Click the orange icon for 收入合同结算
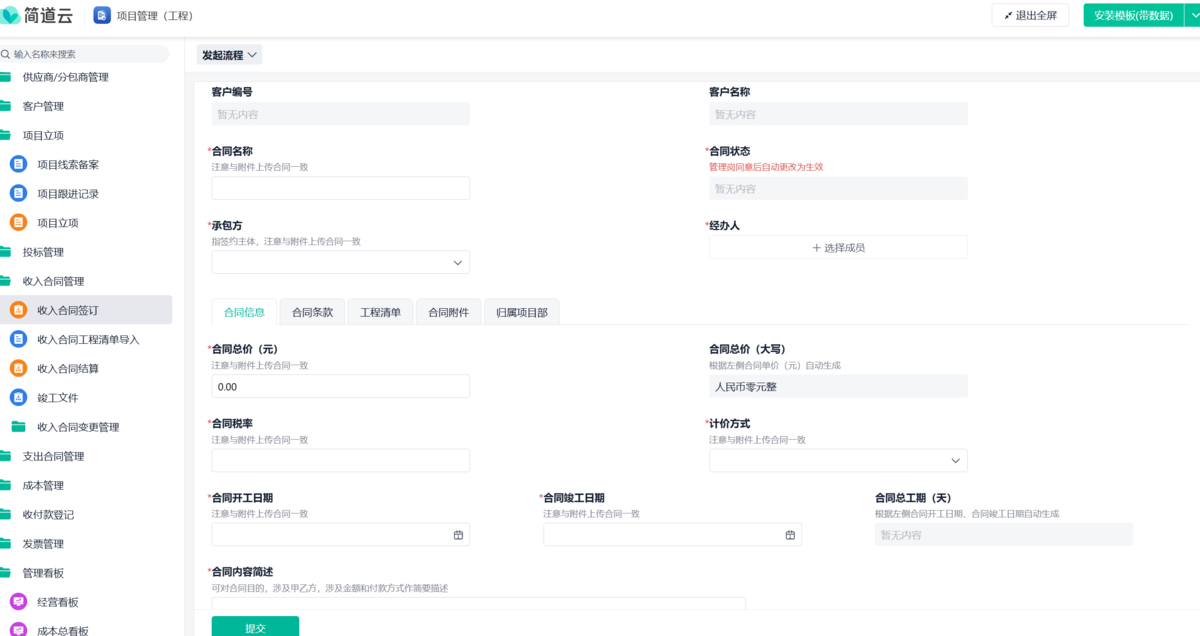 click(18, 368)
